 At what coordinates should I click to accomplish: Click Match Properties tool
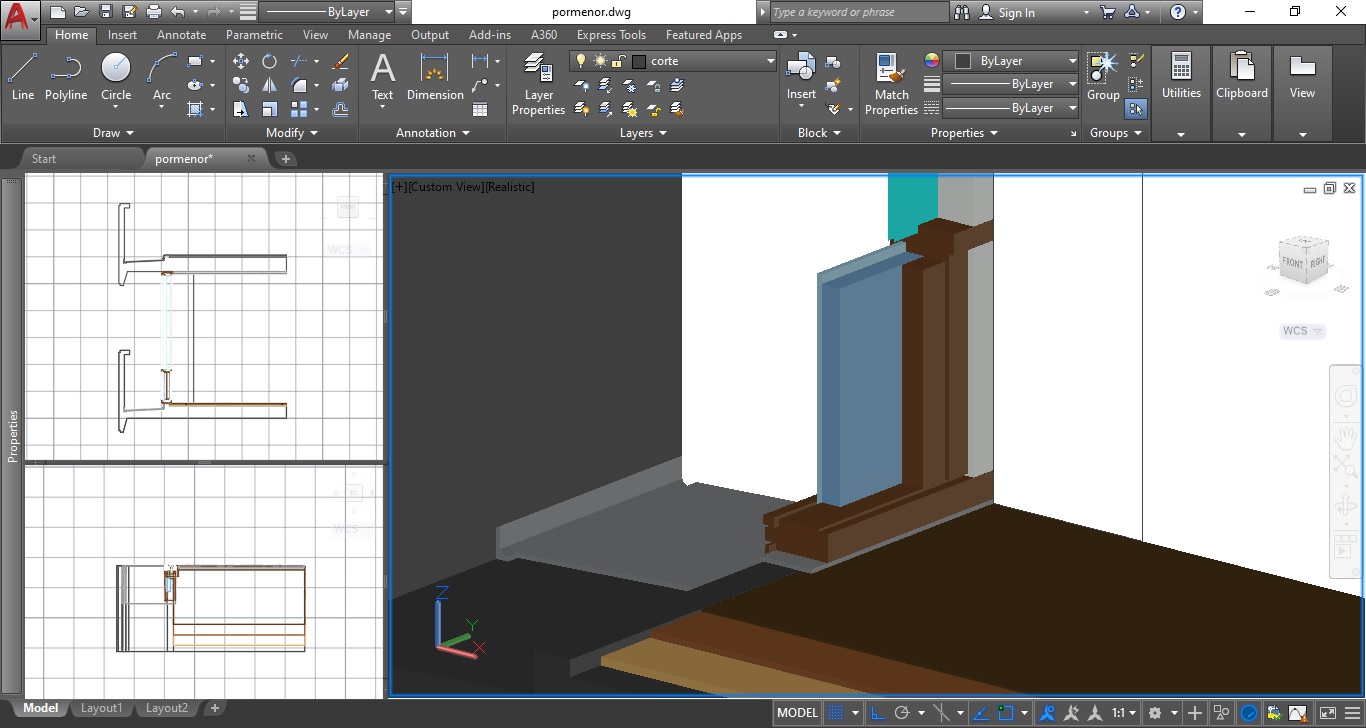pos(891,84)
